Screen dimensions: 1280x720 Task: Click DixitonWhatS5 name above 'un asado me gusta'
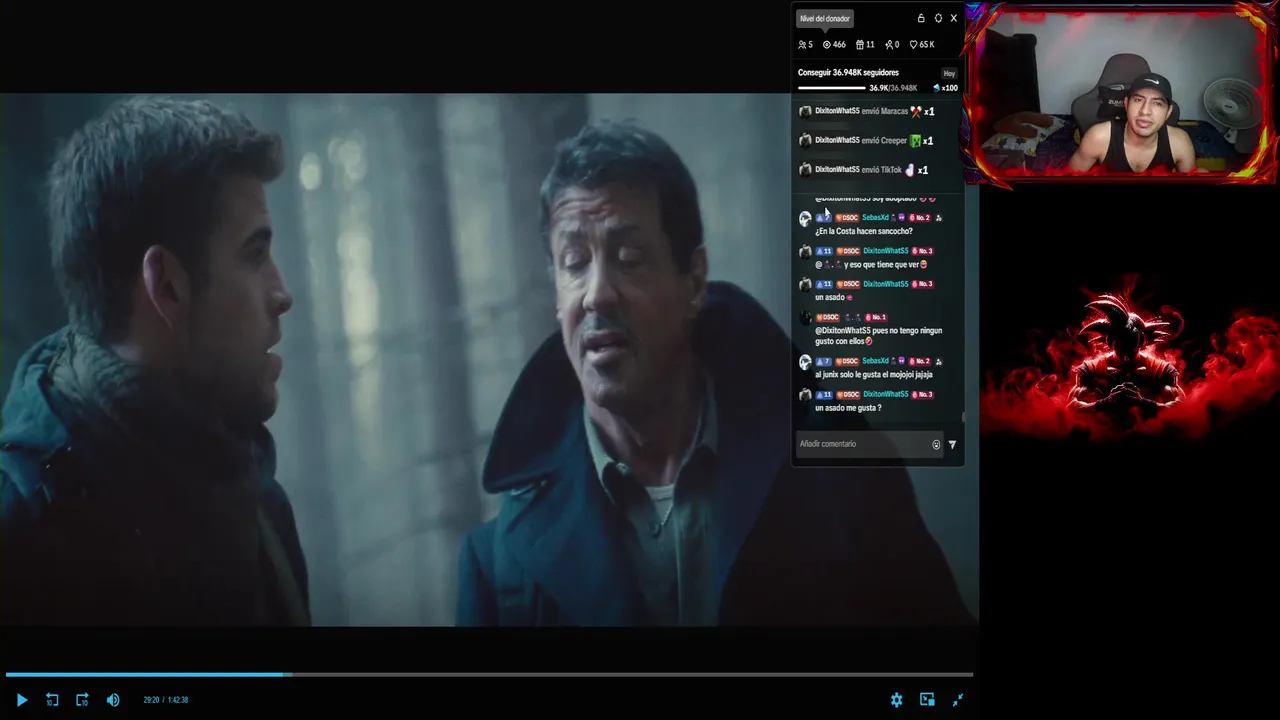(886, 394)
